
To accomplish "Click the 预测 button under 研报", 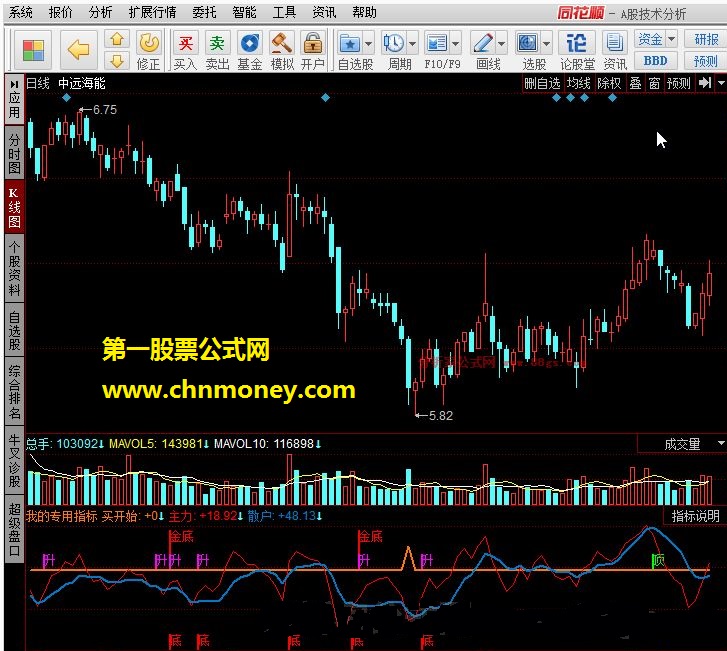I will click(x=706, y=61).
